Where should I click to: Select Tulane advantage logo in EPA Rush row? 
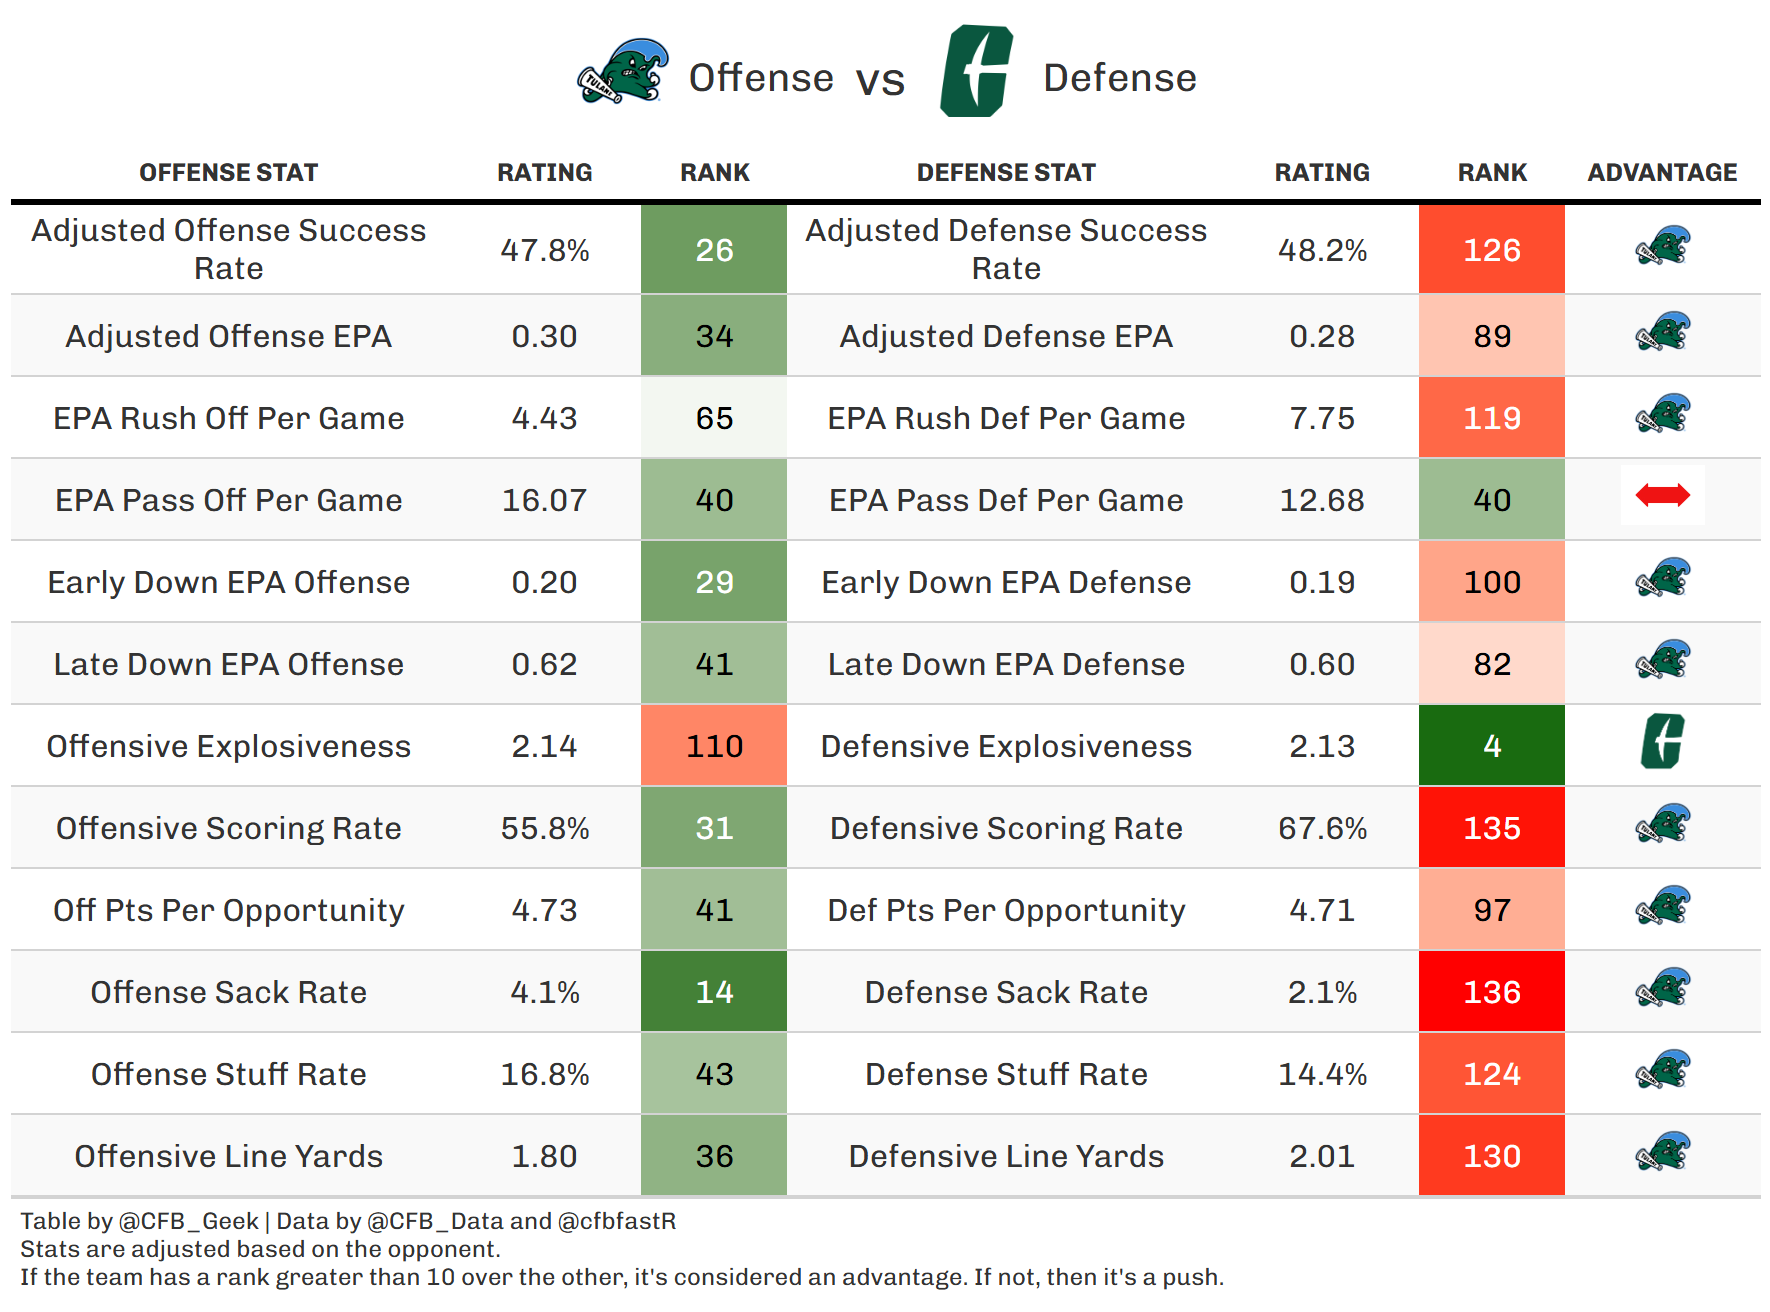coord(1662,414)
